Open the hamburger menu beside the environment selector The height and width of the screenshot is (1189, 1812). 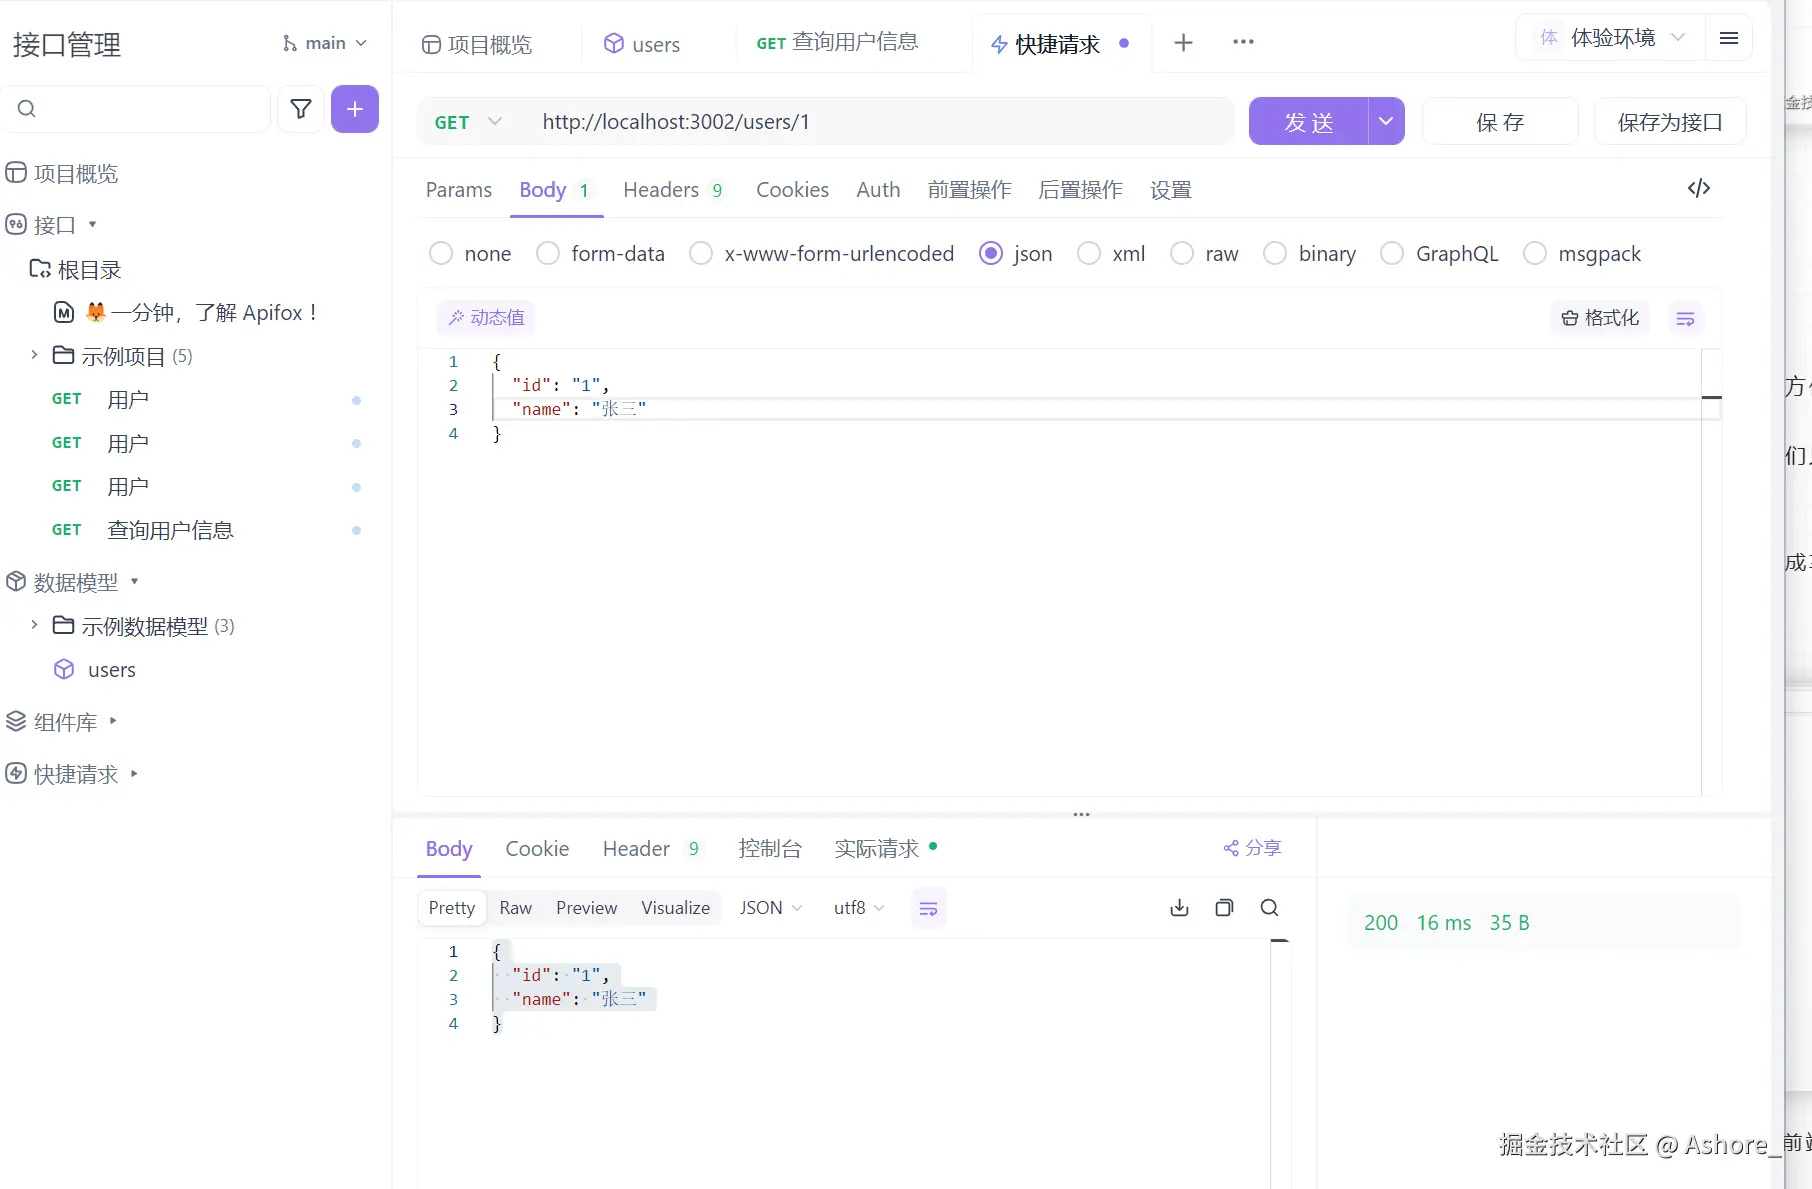pyautogui.click(x=1729, y=38)
